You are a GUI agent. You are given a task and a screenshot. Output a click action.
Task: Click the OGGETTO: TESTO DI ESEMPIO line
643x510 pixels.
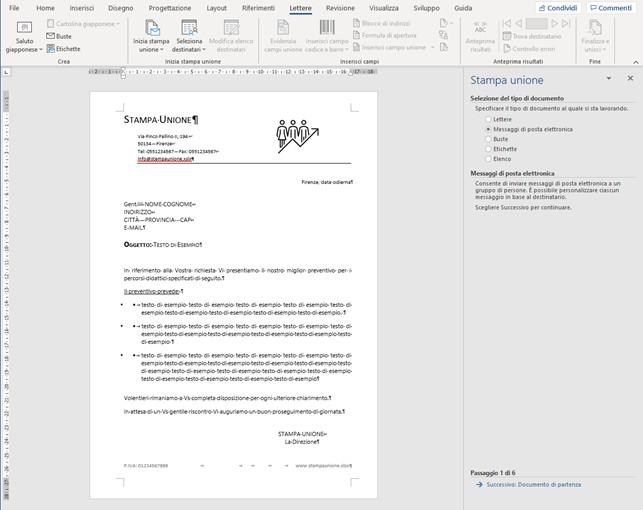pyautogui.click(x=163, y=245)
